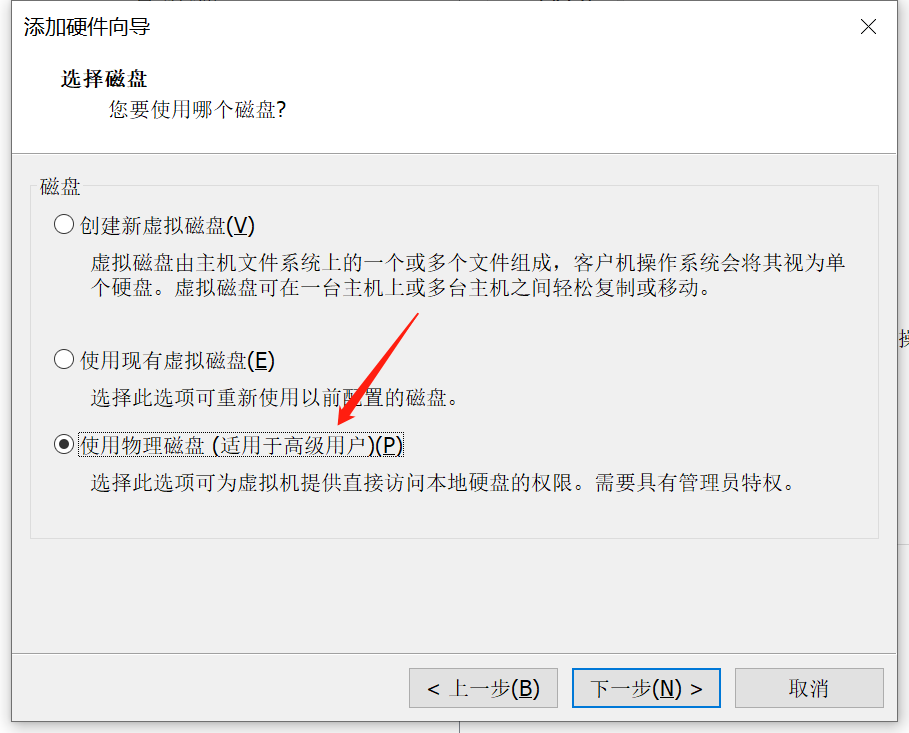Click the 磁盘 group box caption
The width and height of the screenshot is (909, 733).
[60, 186]
